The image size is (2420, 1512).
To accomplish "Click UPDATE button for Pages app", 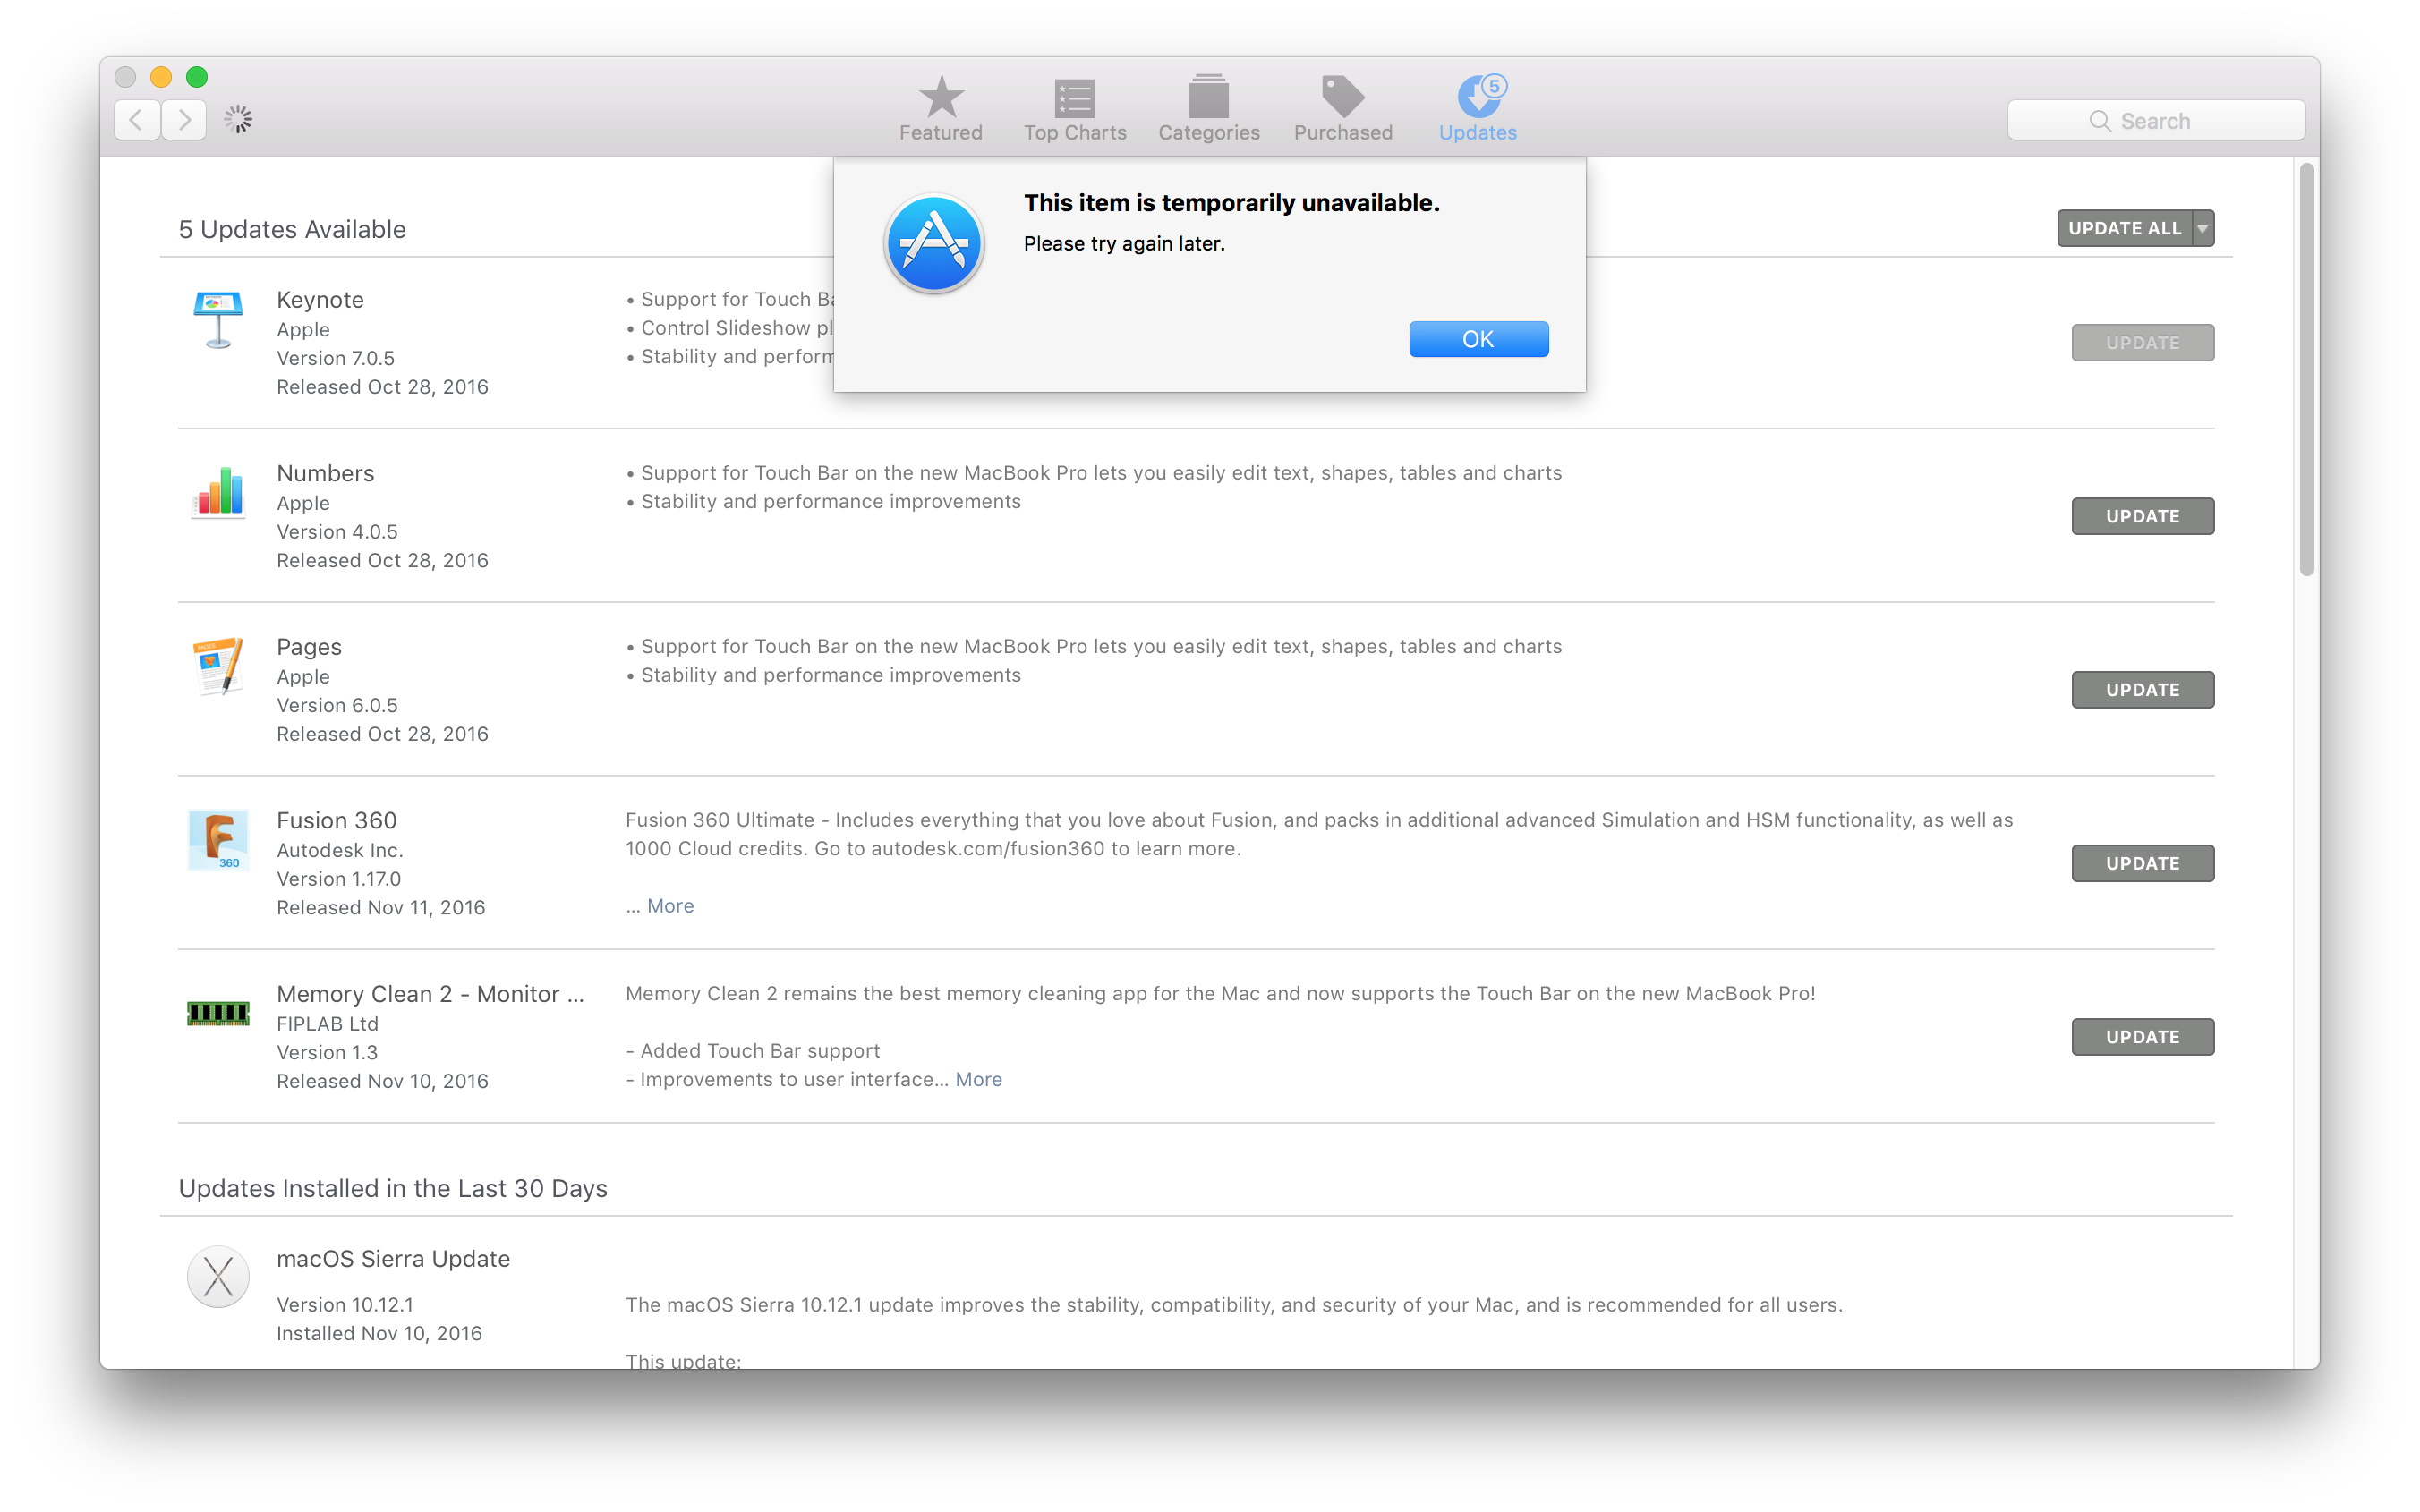I will click(2142, 688).
